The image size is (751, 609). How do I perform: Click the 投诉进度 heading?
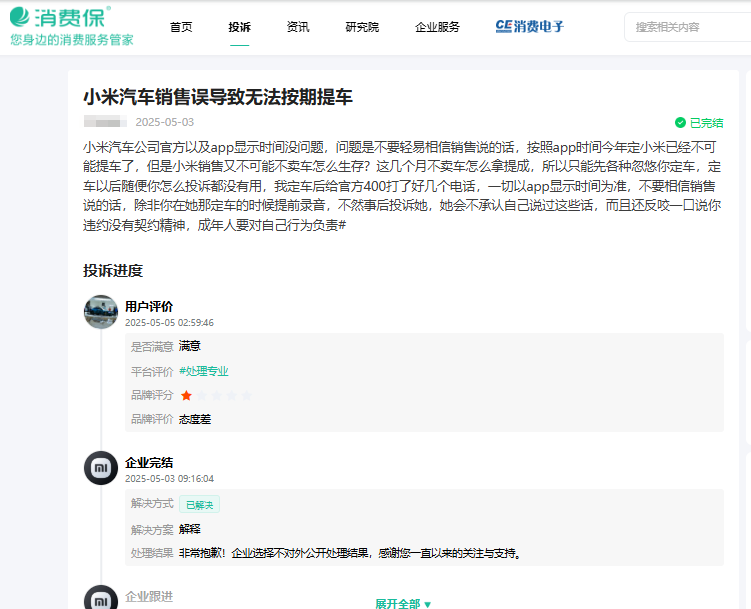pyautogui.click(x=113, y=271)
